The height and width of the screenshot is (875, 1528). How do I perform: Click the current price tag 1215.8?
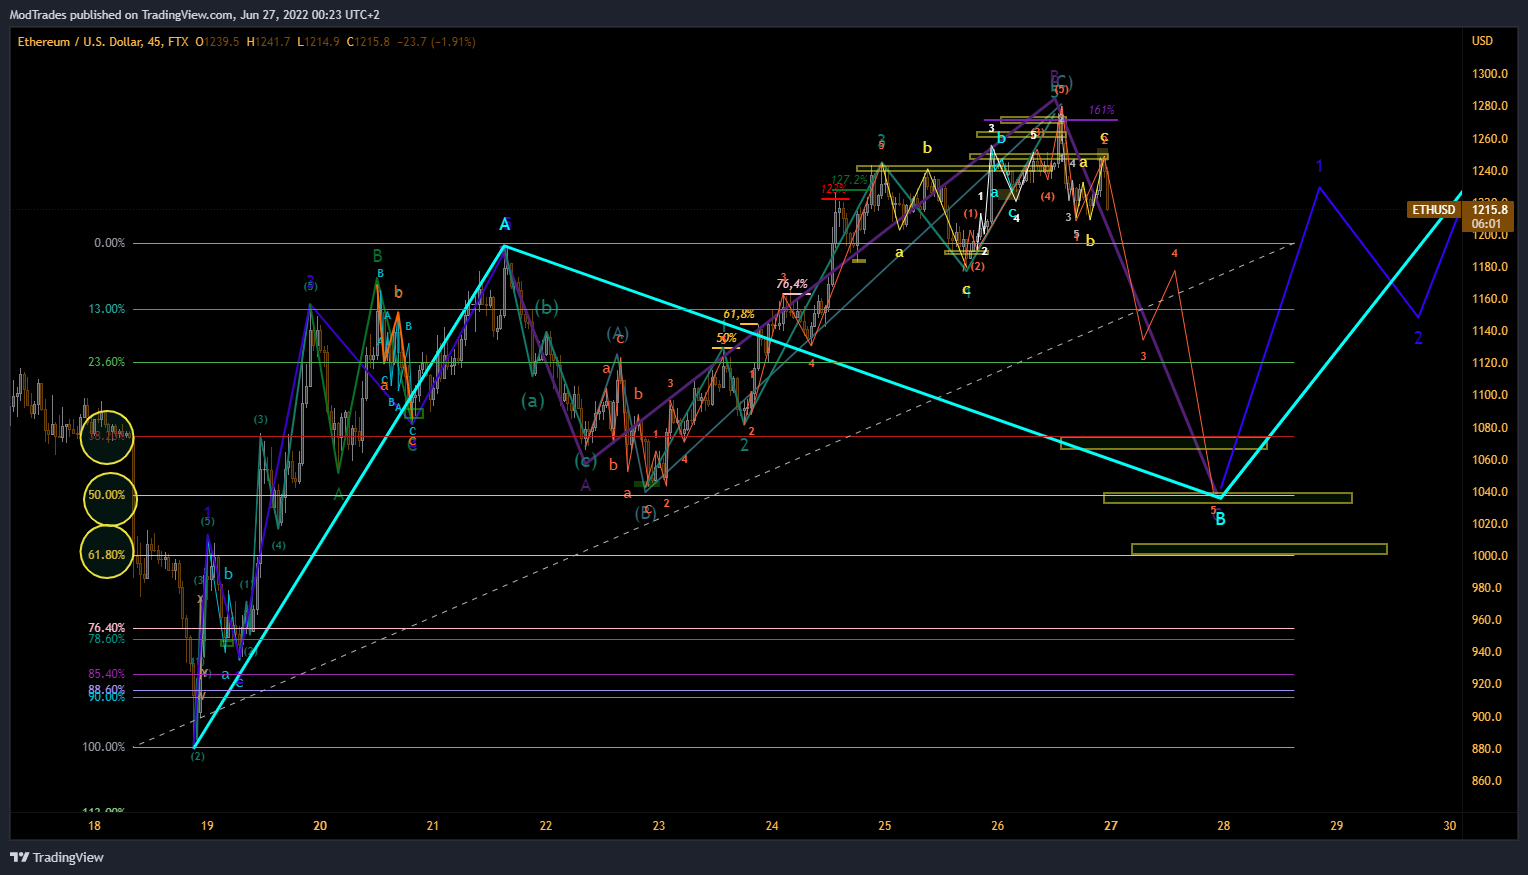[x=1490, y=210]
